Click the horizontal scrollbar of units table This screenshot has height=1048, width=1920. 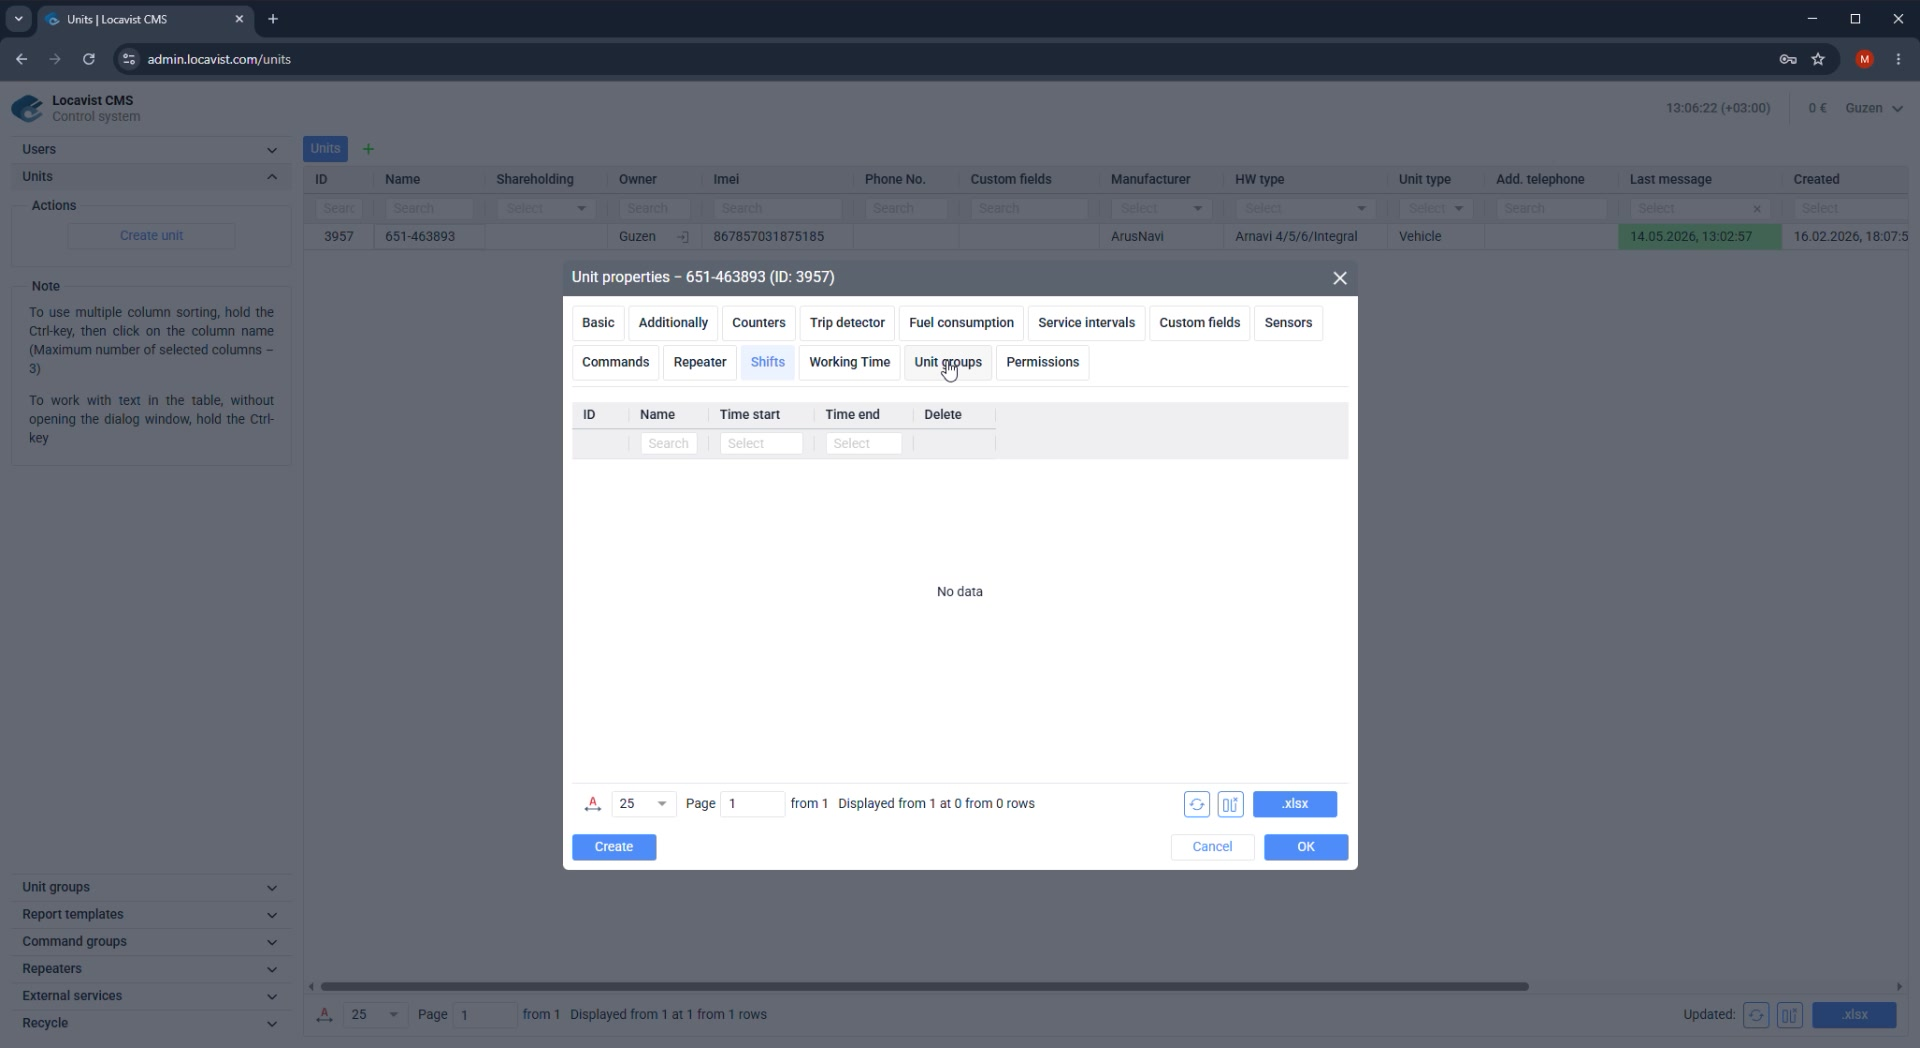click(x=924, y=987)
